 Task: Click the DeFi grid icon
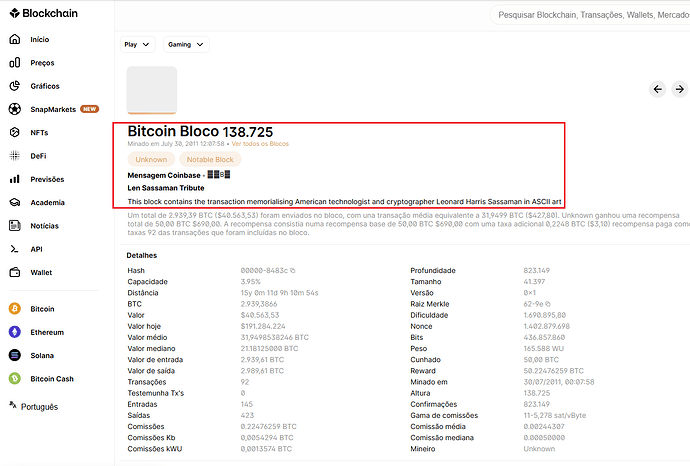pos(15,155)
